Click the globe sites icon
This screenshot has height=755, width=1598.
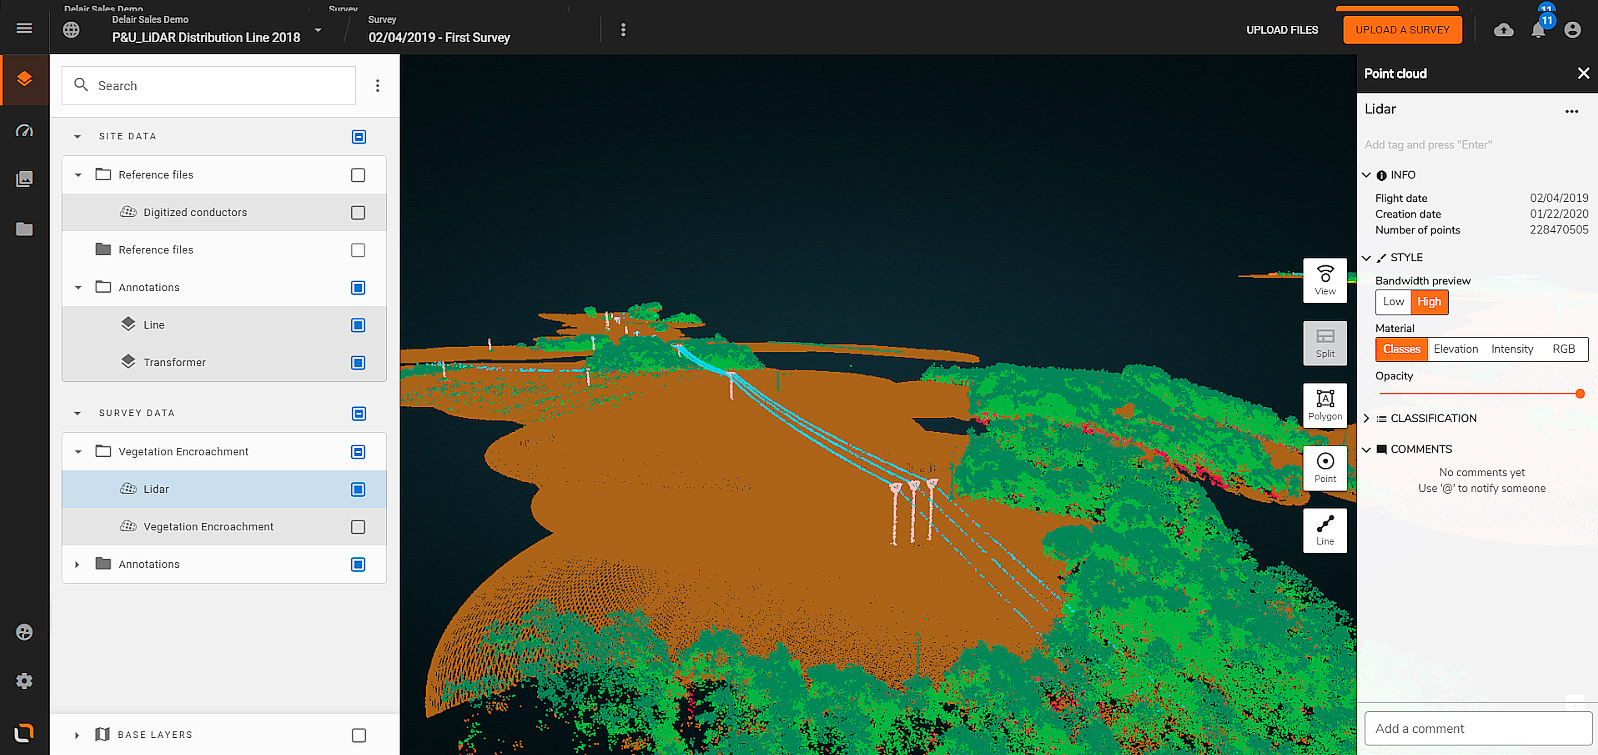tap(71, 29)
